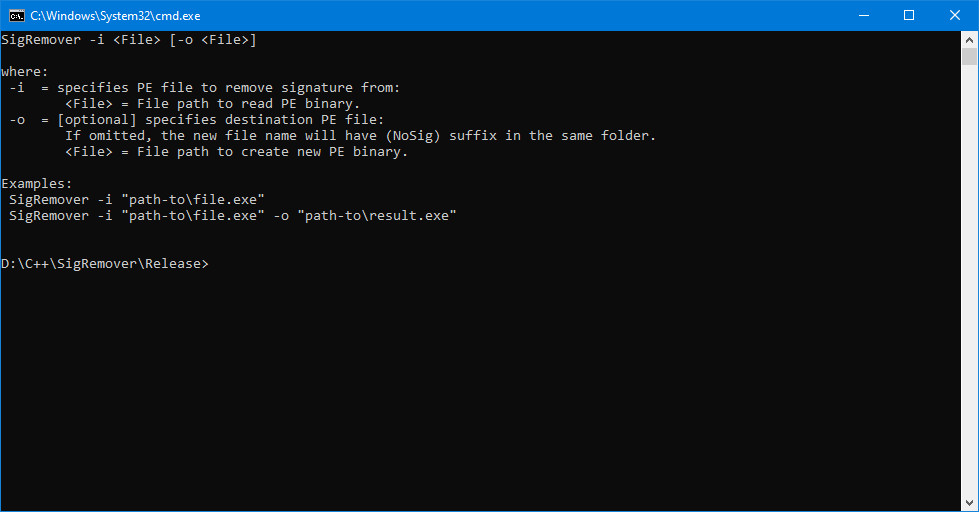Click the cmd.exe system menu icon
This screenshot has width=979, height=512.
click(16, 15)
